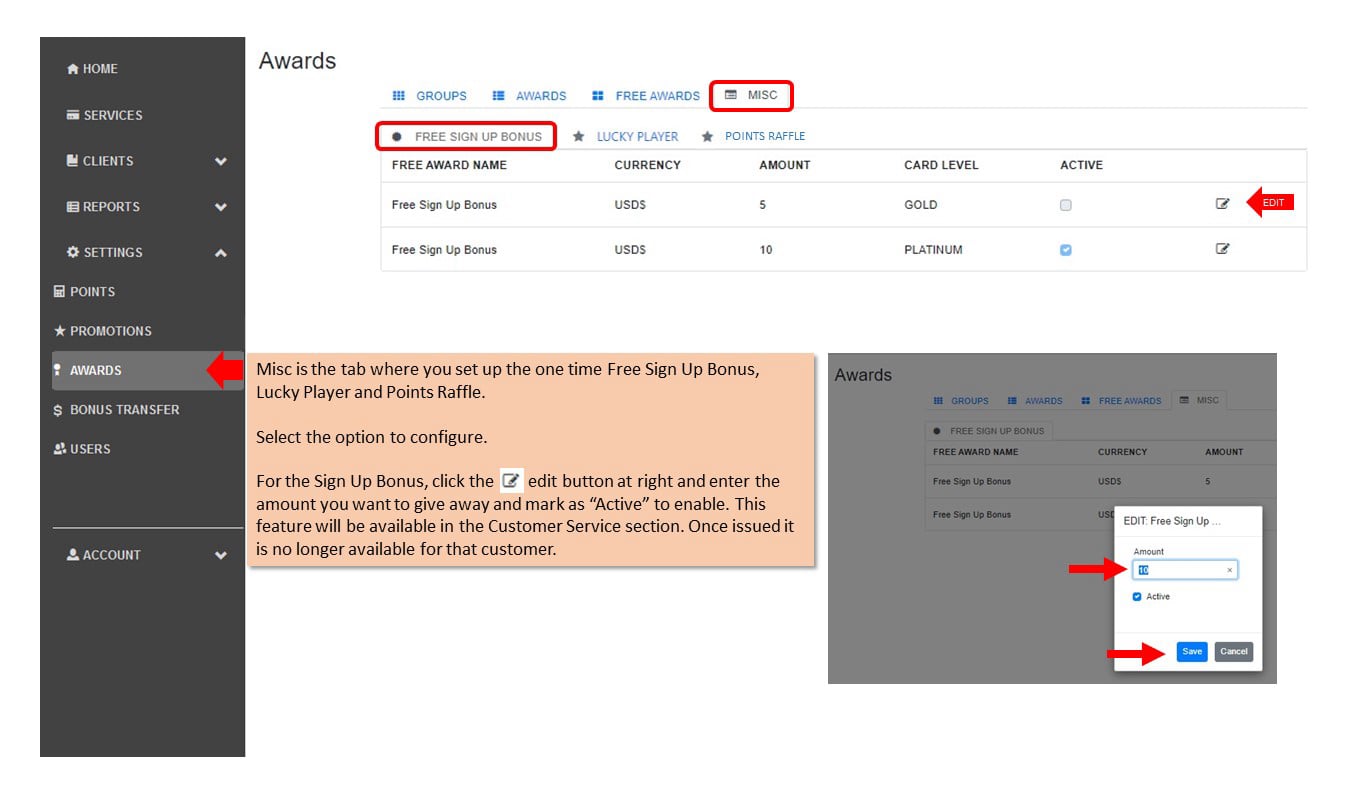Edit the PLATINUM Free Sign Up Bonus
1361x794 pixels.
pyautogui.click(x=1222, y=249)
